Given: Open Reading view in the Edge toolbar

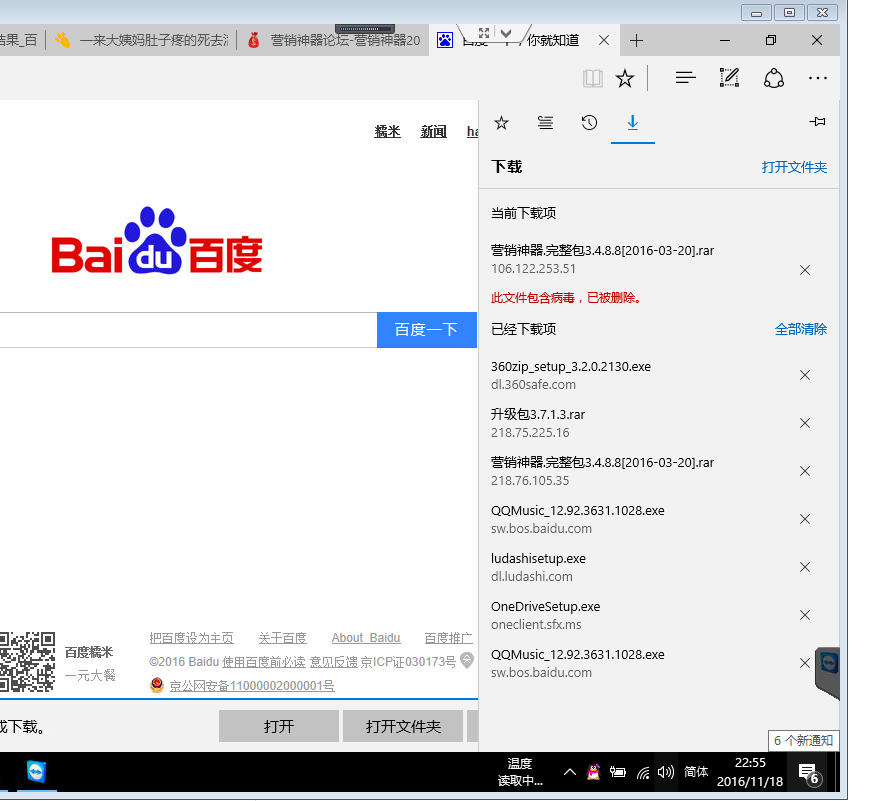Looking at the screenshot, I should pyautogui.click(x=593, y=78).
